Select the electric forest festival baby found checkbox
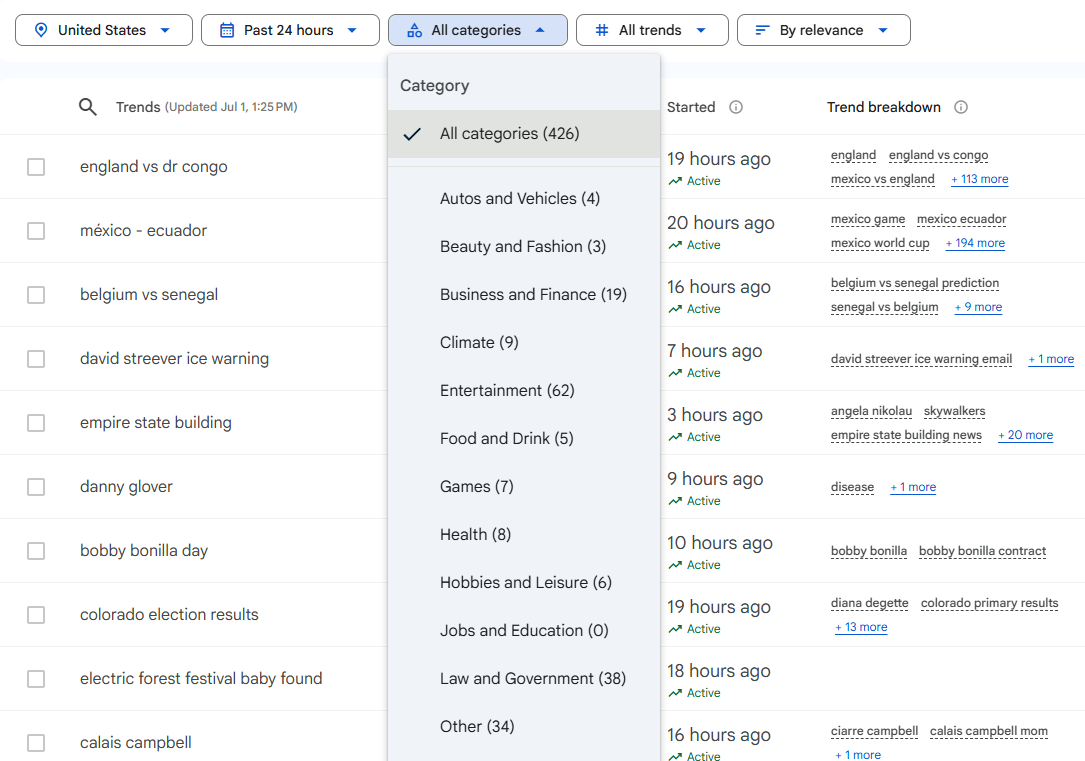 [x=36, y=679]
